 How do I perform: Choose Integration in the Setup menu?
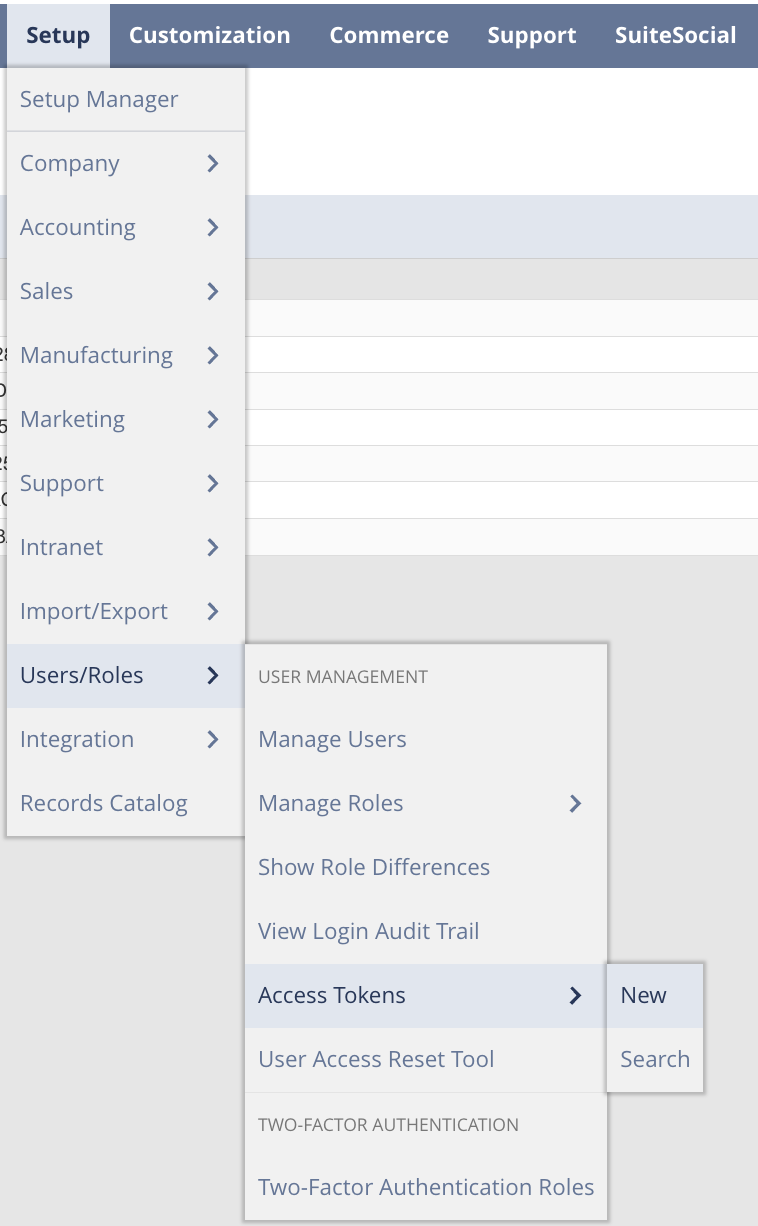point(77,739)
